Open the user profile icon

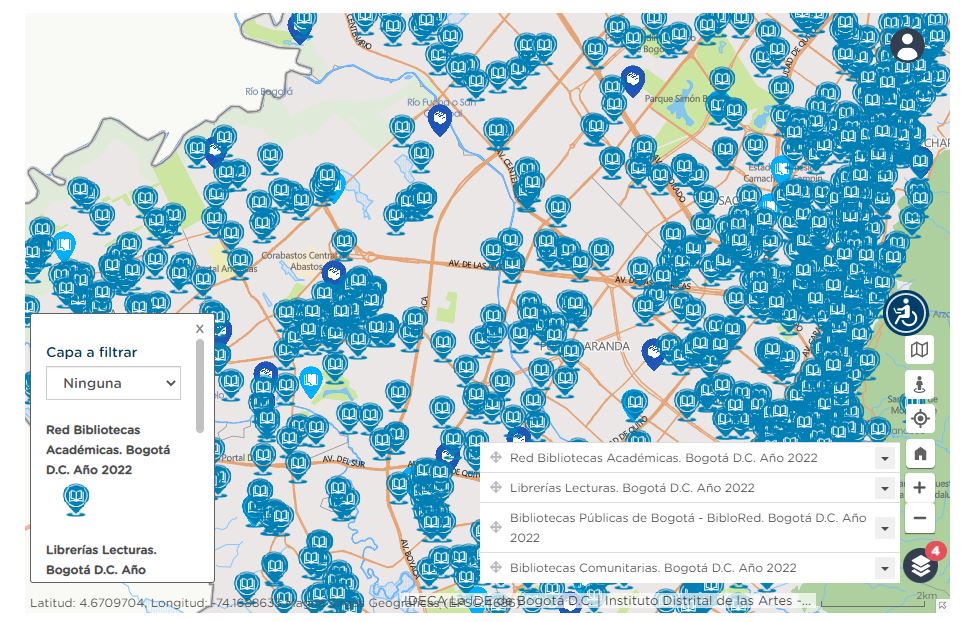907,45
